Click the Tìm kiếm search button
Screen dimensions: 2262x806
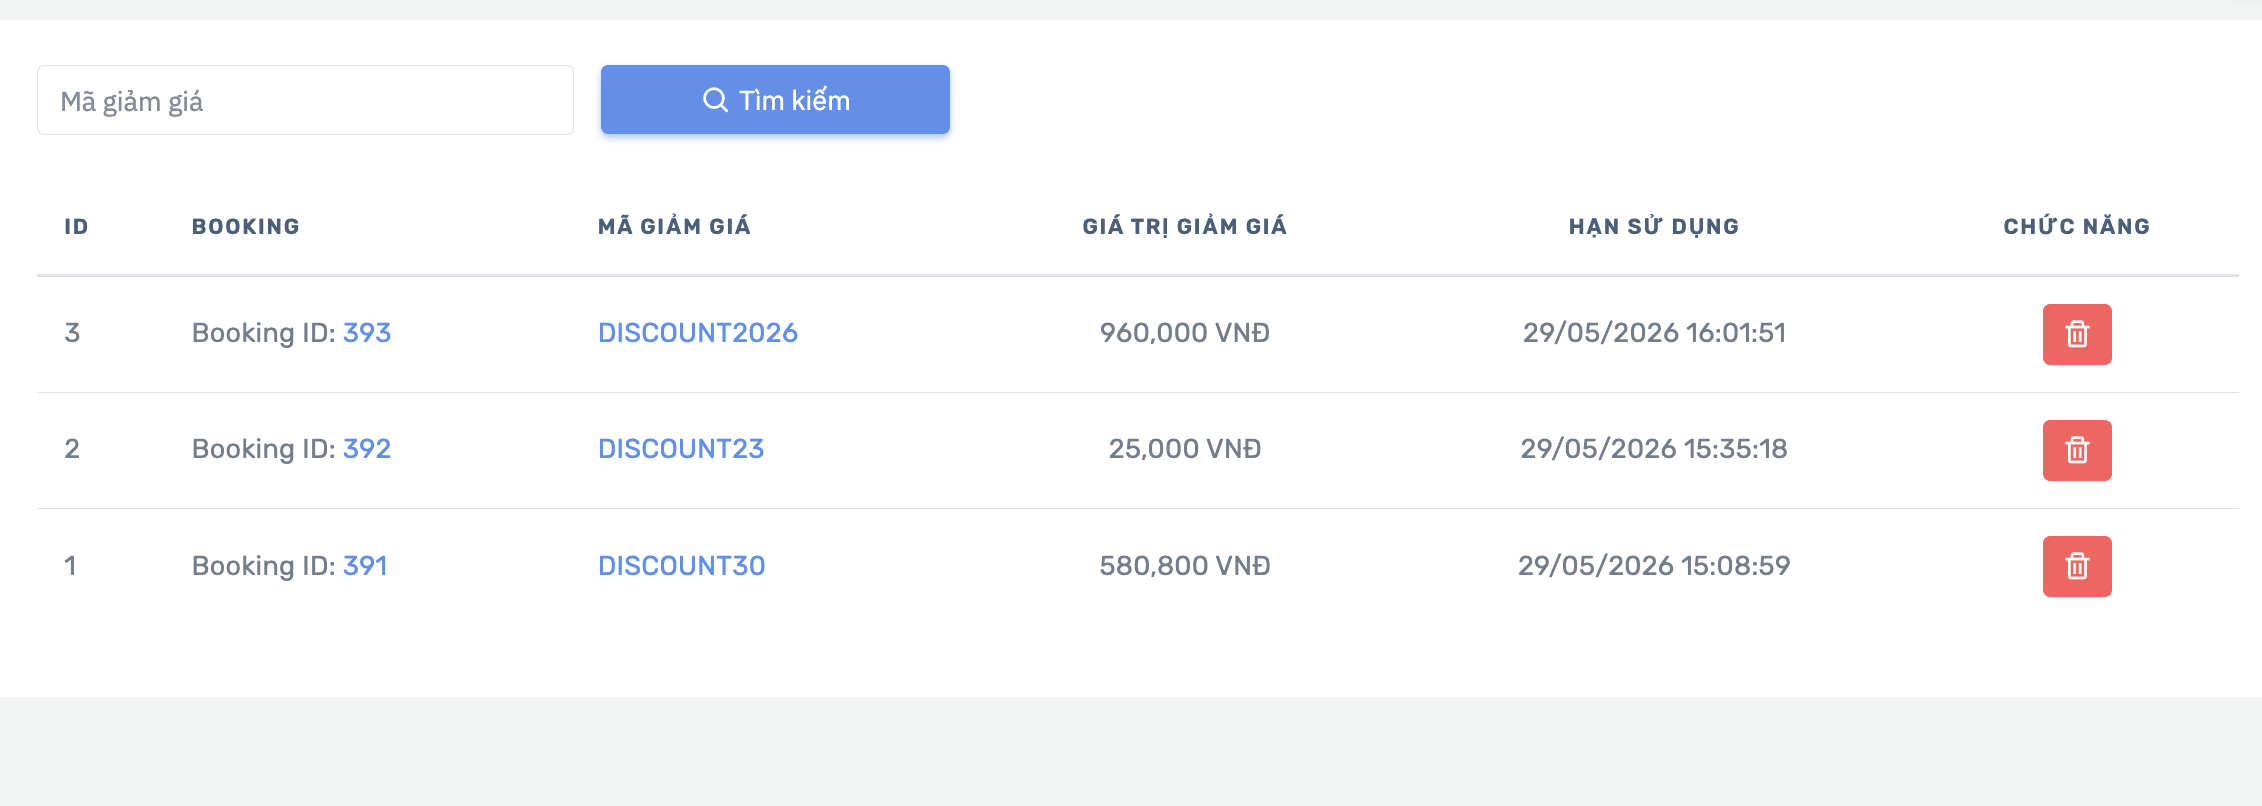click(x=775, y=100)
